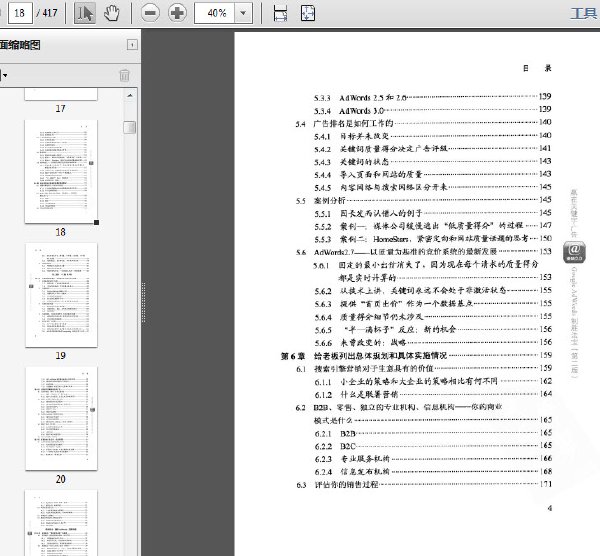This screenshot has height=556, width=600.
Task: Open the Tools pane link
Action: tap(584, 13)
